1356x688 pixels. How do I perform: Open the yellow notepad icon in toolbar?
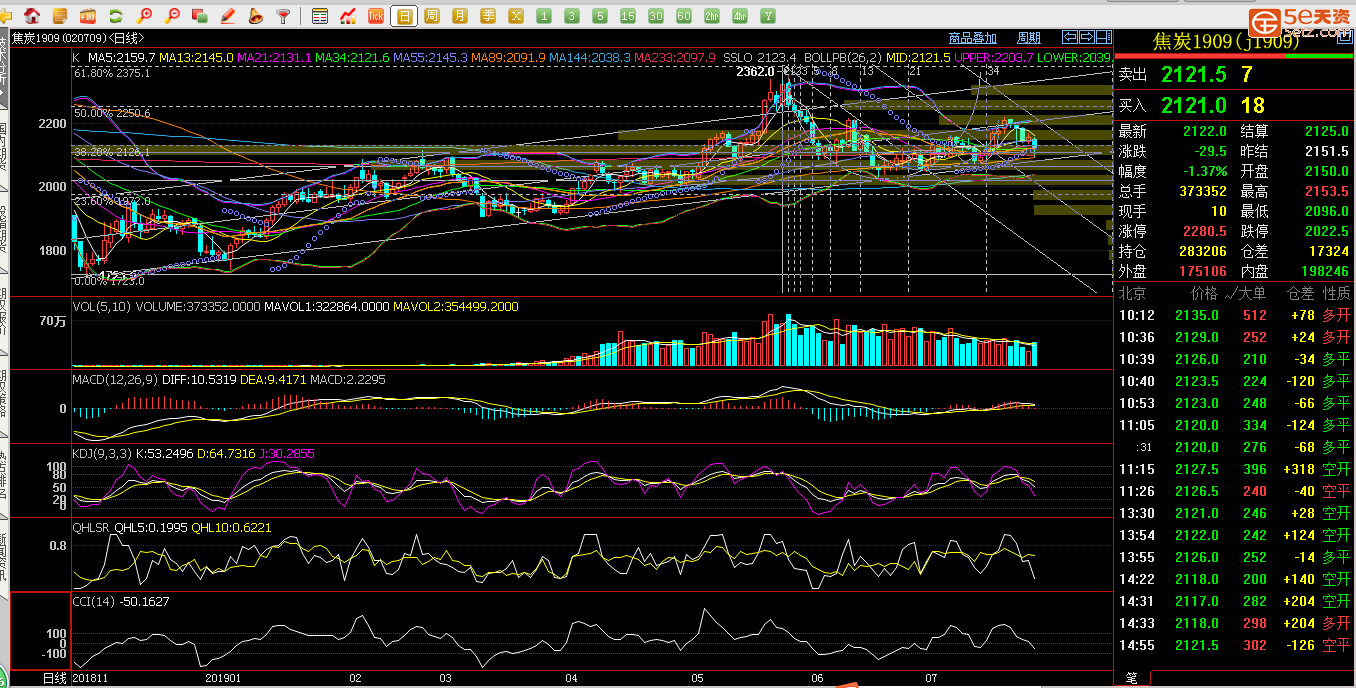point(61,16)
